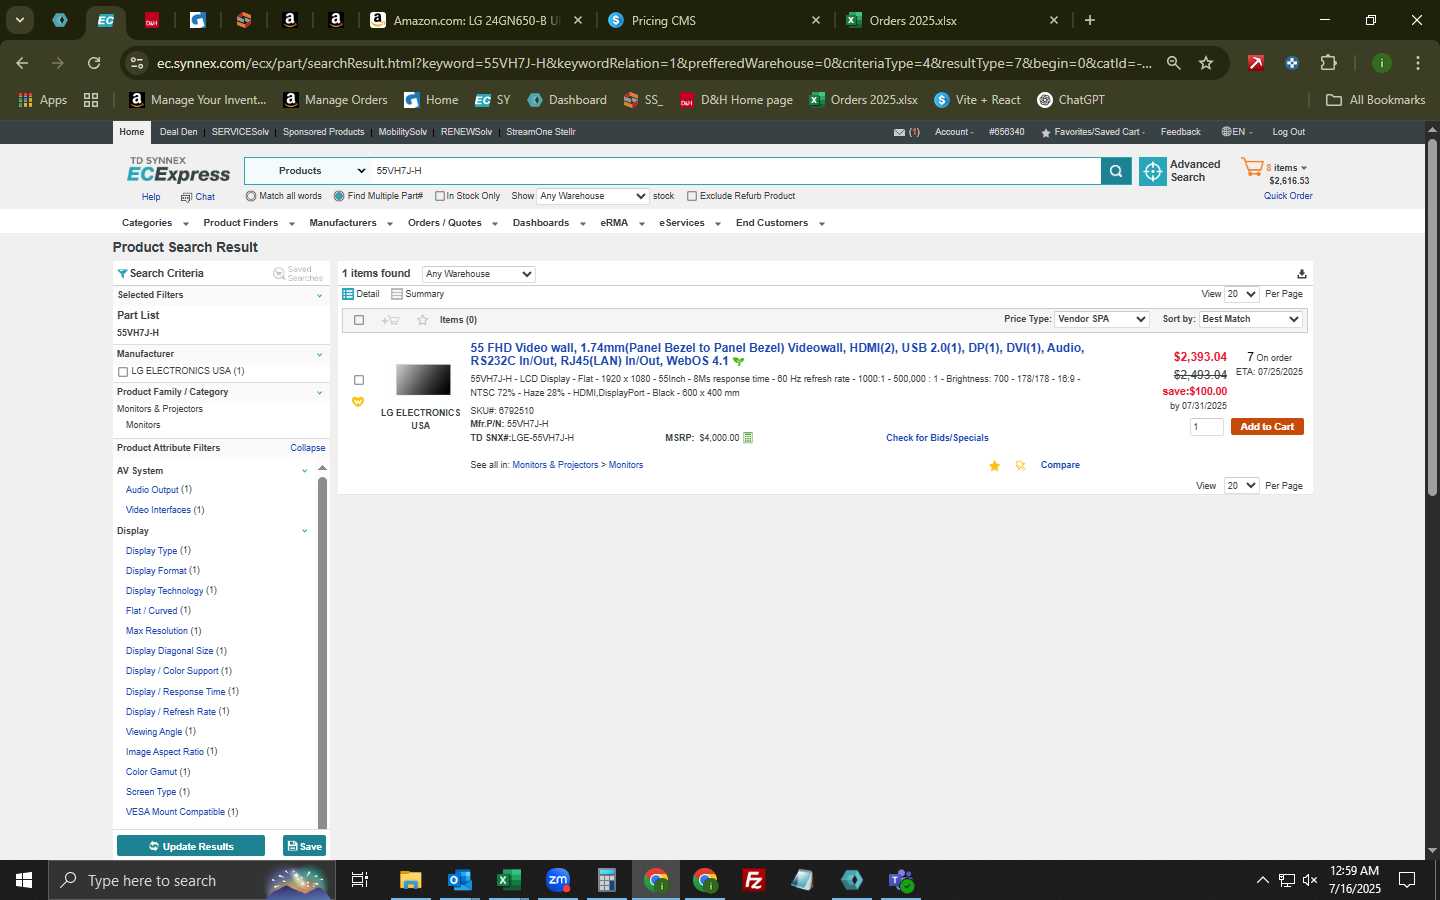The image size is (1440, 900).
Task: Click the Compare link
Action: pos(1060,466)
